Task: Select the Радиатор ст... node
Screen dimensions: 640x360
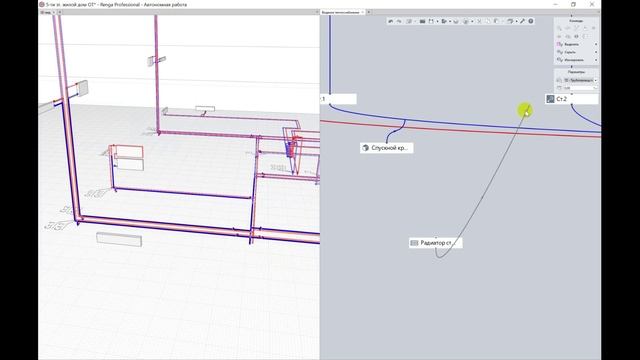Action: pos(436,243)
